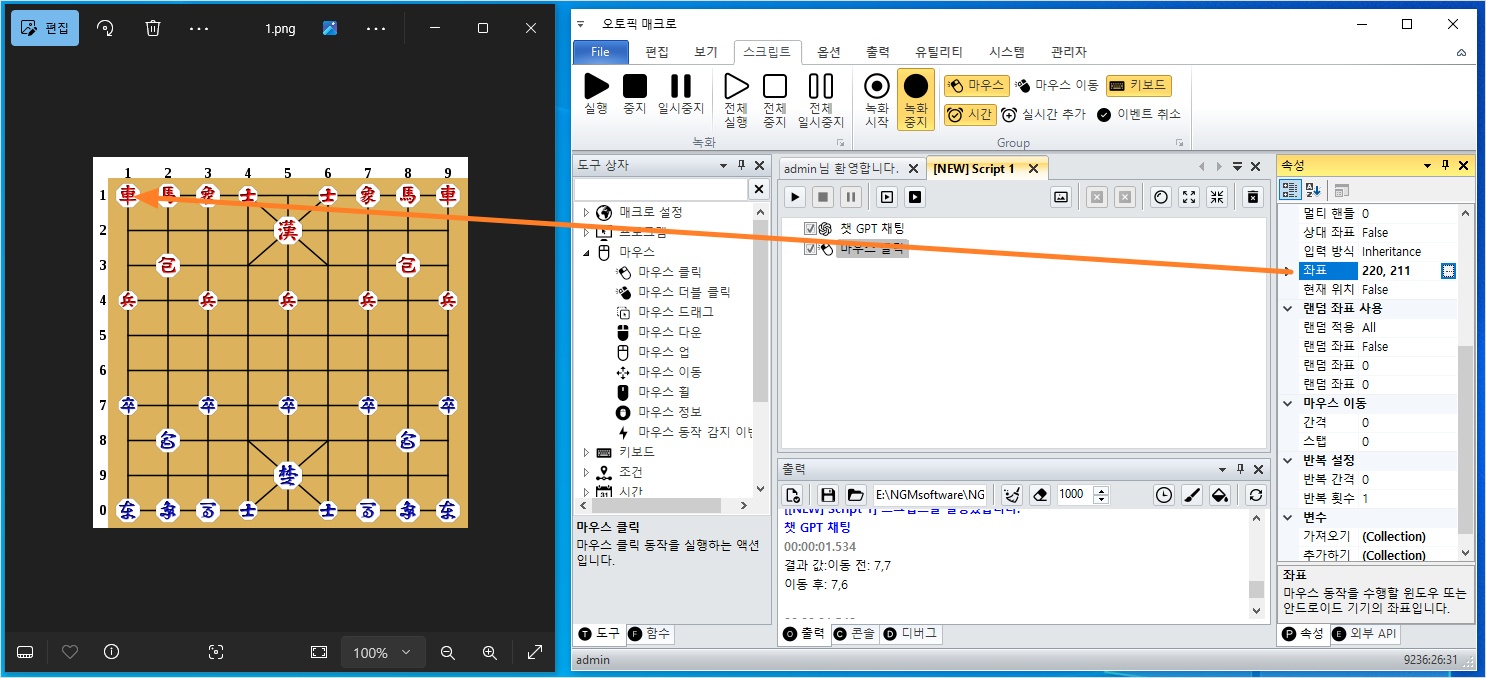Open the 옵션 ribbon tab
Screen dimensions: 1486x678
[x=829, y=52]
